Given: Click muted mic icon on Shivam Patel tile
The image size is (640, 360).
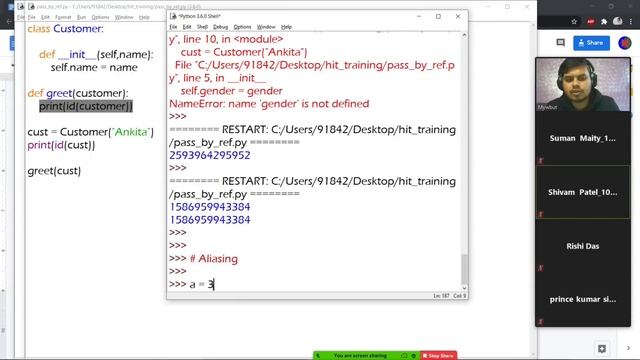Looking at the screenshot, I should tap(541, 214).
